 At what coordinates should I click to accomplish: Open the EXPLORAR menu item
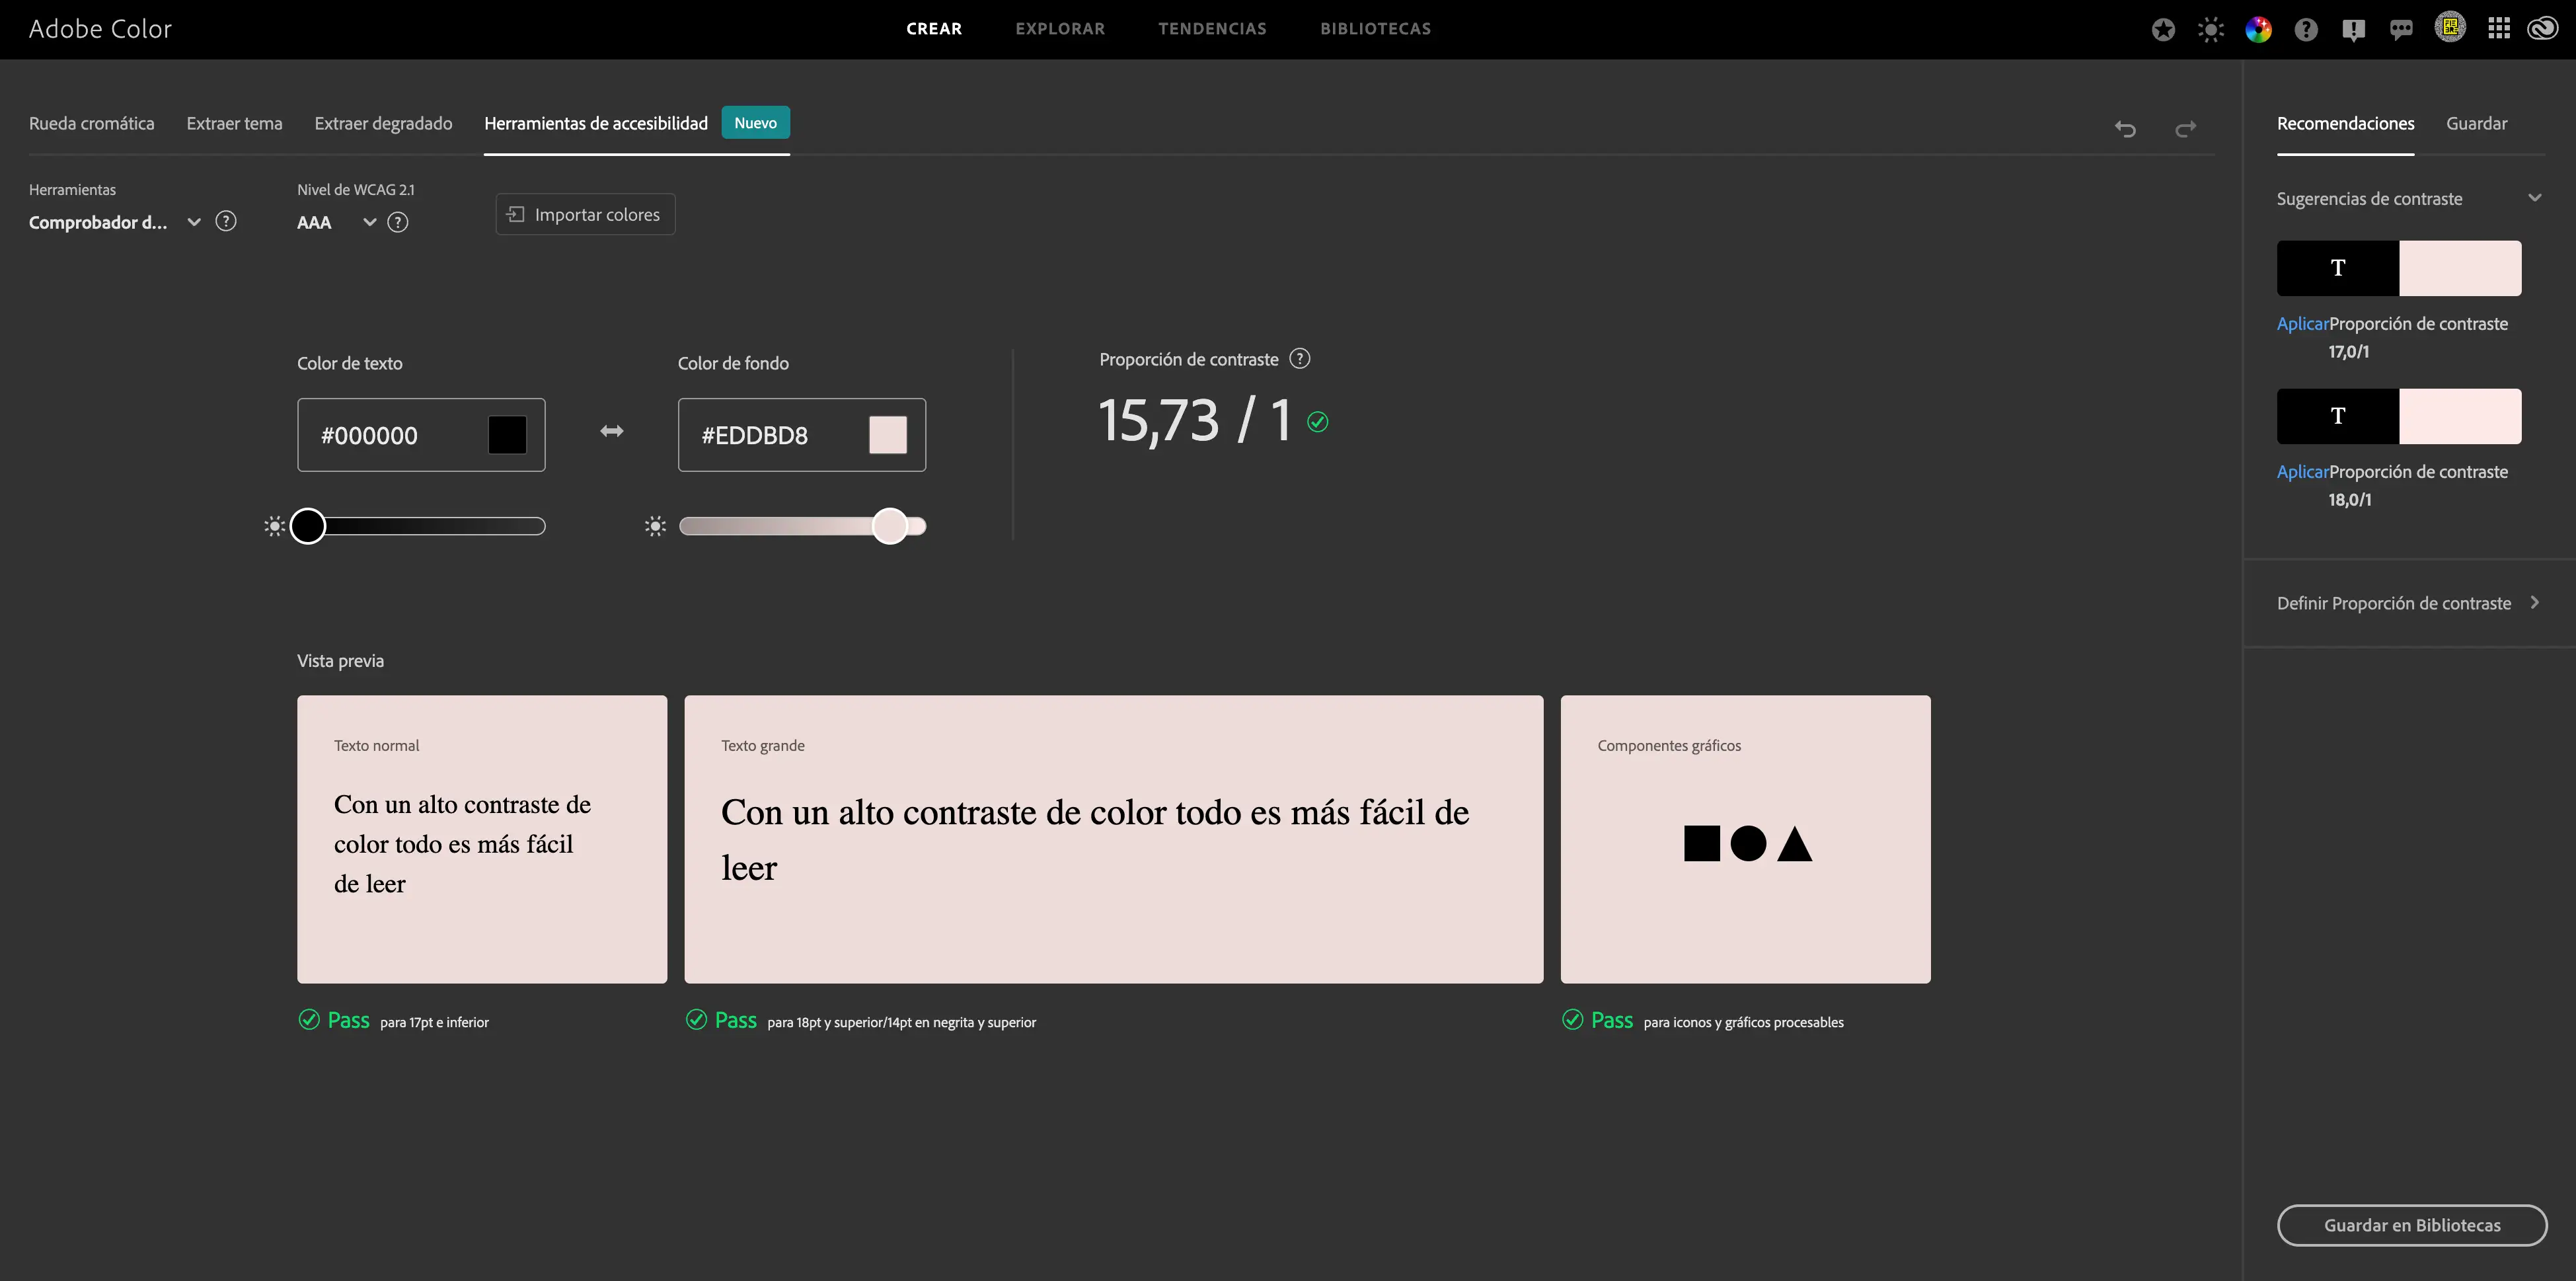1060,29
